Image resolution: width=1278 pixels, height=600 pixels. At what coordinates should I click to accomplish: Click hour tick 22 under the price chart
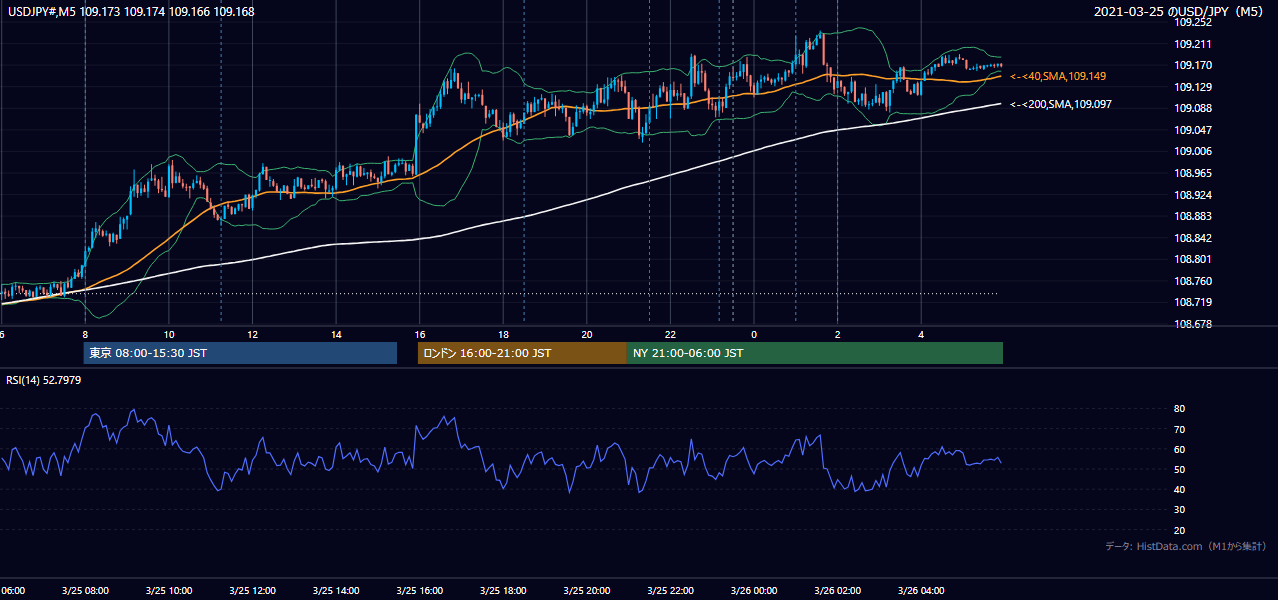(670, 334)
